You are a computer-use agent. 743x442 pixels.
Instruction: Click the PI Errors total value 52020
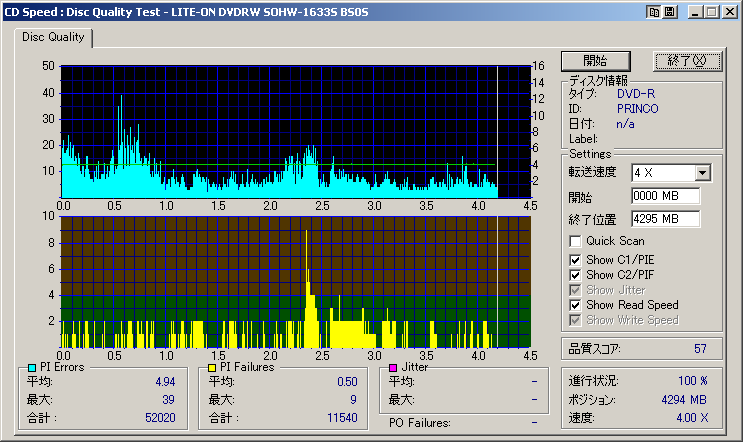point(160,418)
